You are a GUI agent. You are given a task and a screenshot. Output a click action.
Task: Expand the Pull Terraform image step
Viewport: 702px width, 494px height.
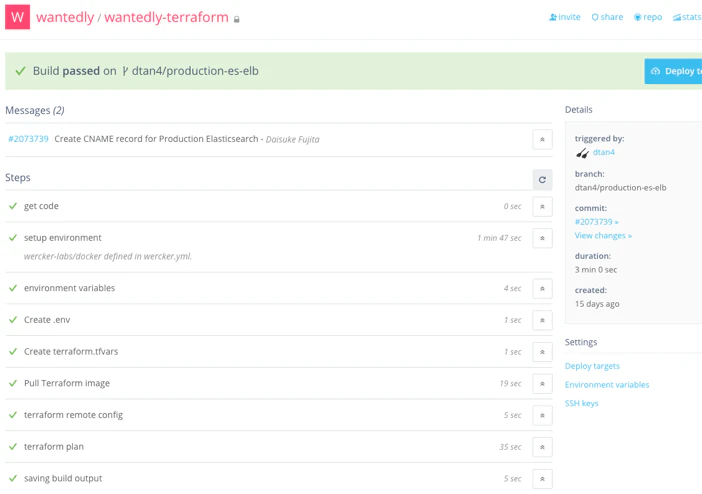[542, 384]
